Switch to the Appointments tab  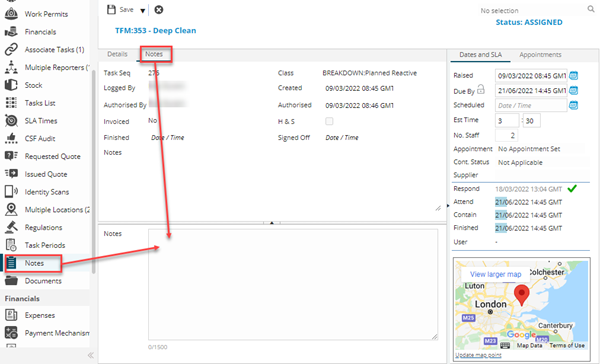point(540,54)
